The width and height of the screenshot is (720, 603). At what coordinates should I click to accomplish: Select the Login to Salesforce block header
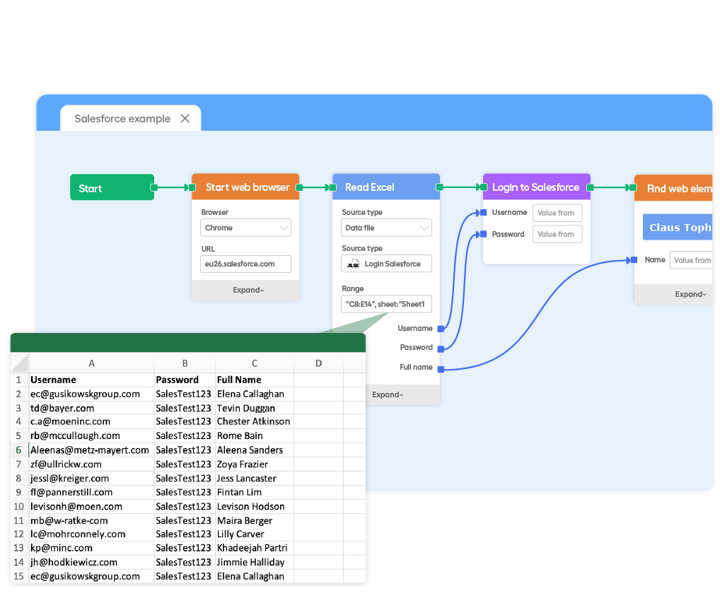536,187
